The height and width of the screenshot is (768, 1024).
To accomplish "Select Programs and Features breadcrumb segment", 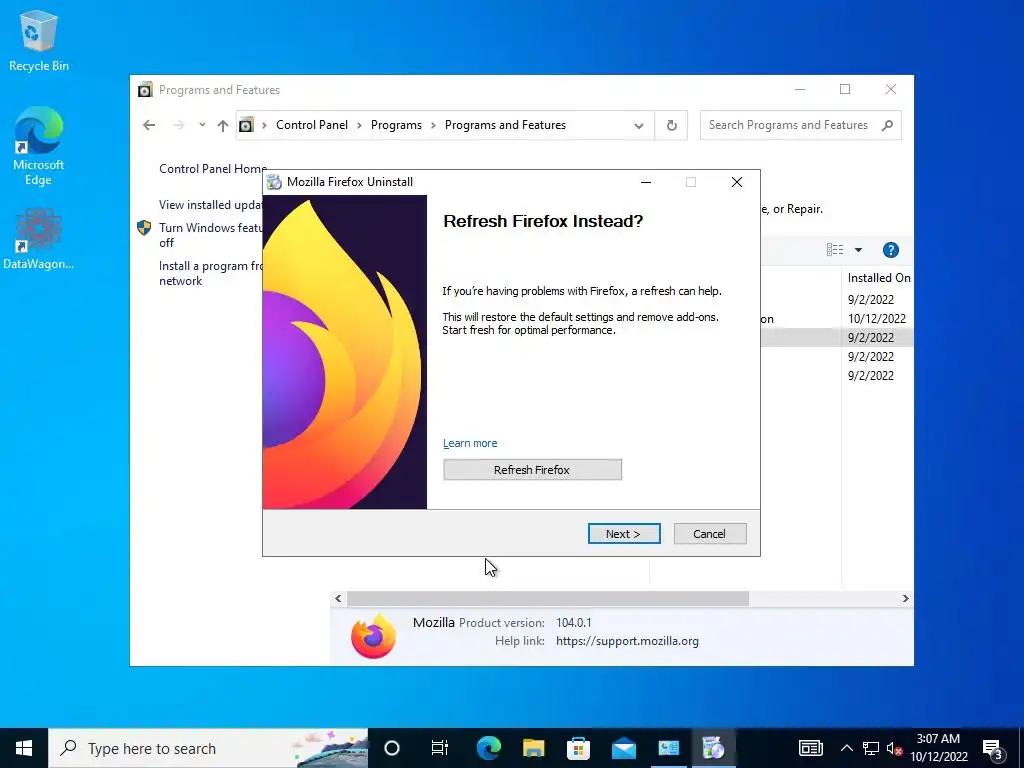I will pos(505,125).
